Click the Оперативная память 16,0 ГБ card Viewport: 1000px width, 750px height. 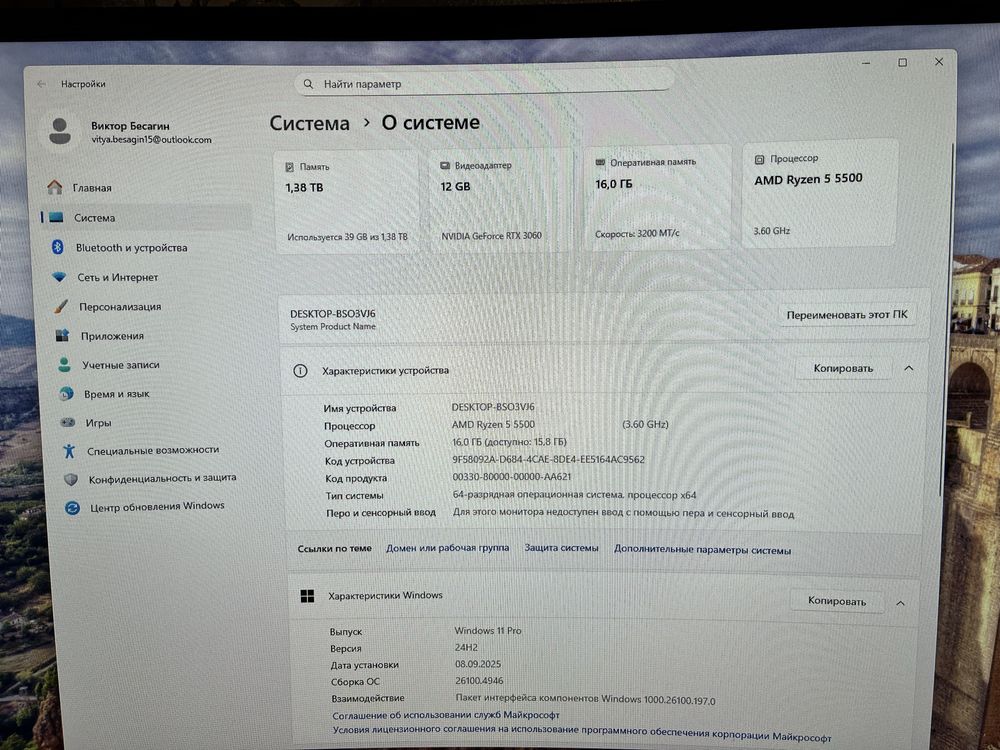tap(657, 197)
